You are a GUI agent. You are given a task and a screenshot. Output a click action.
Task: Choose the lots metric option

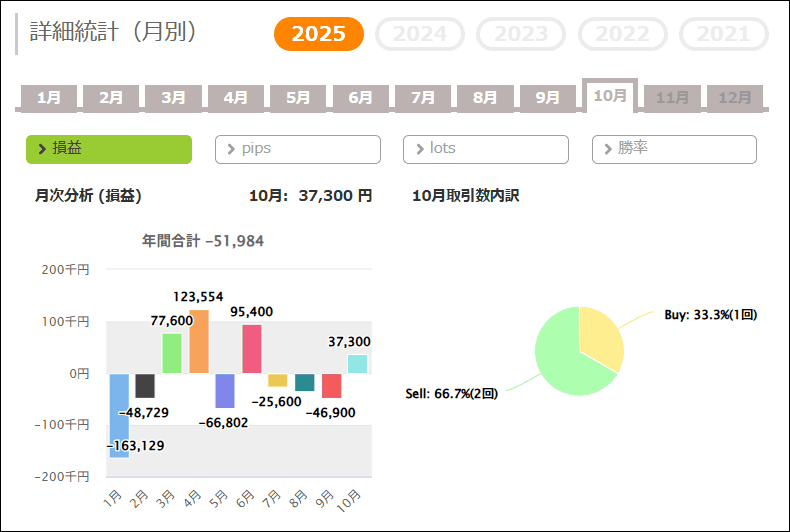(x=486, y=149)
